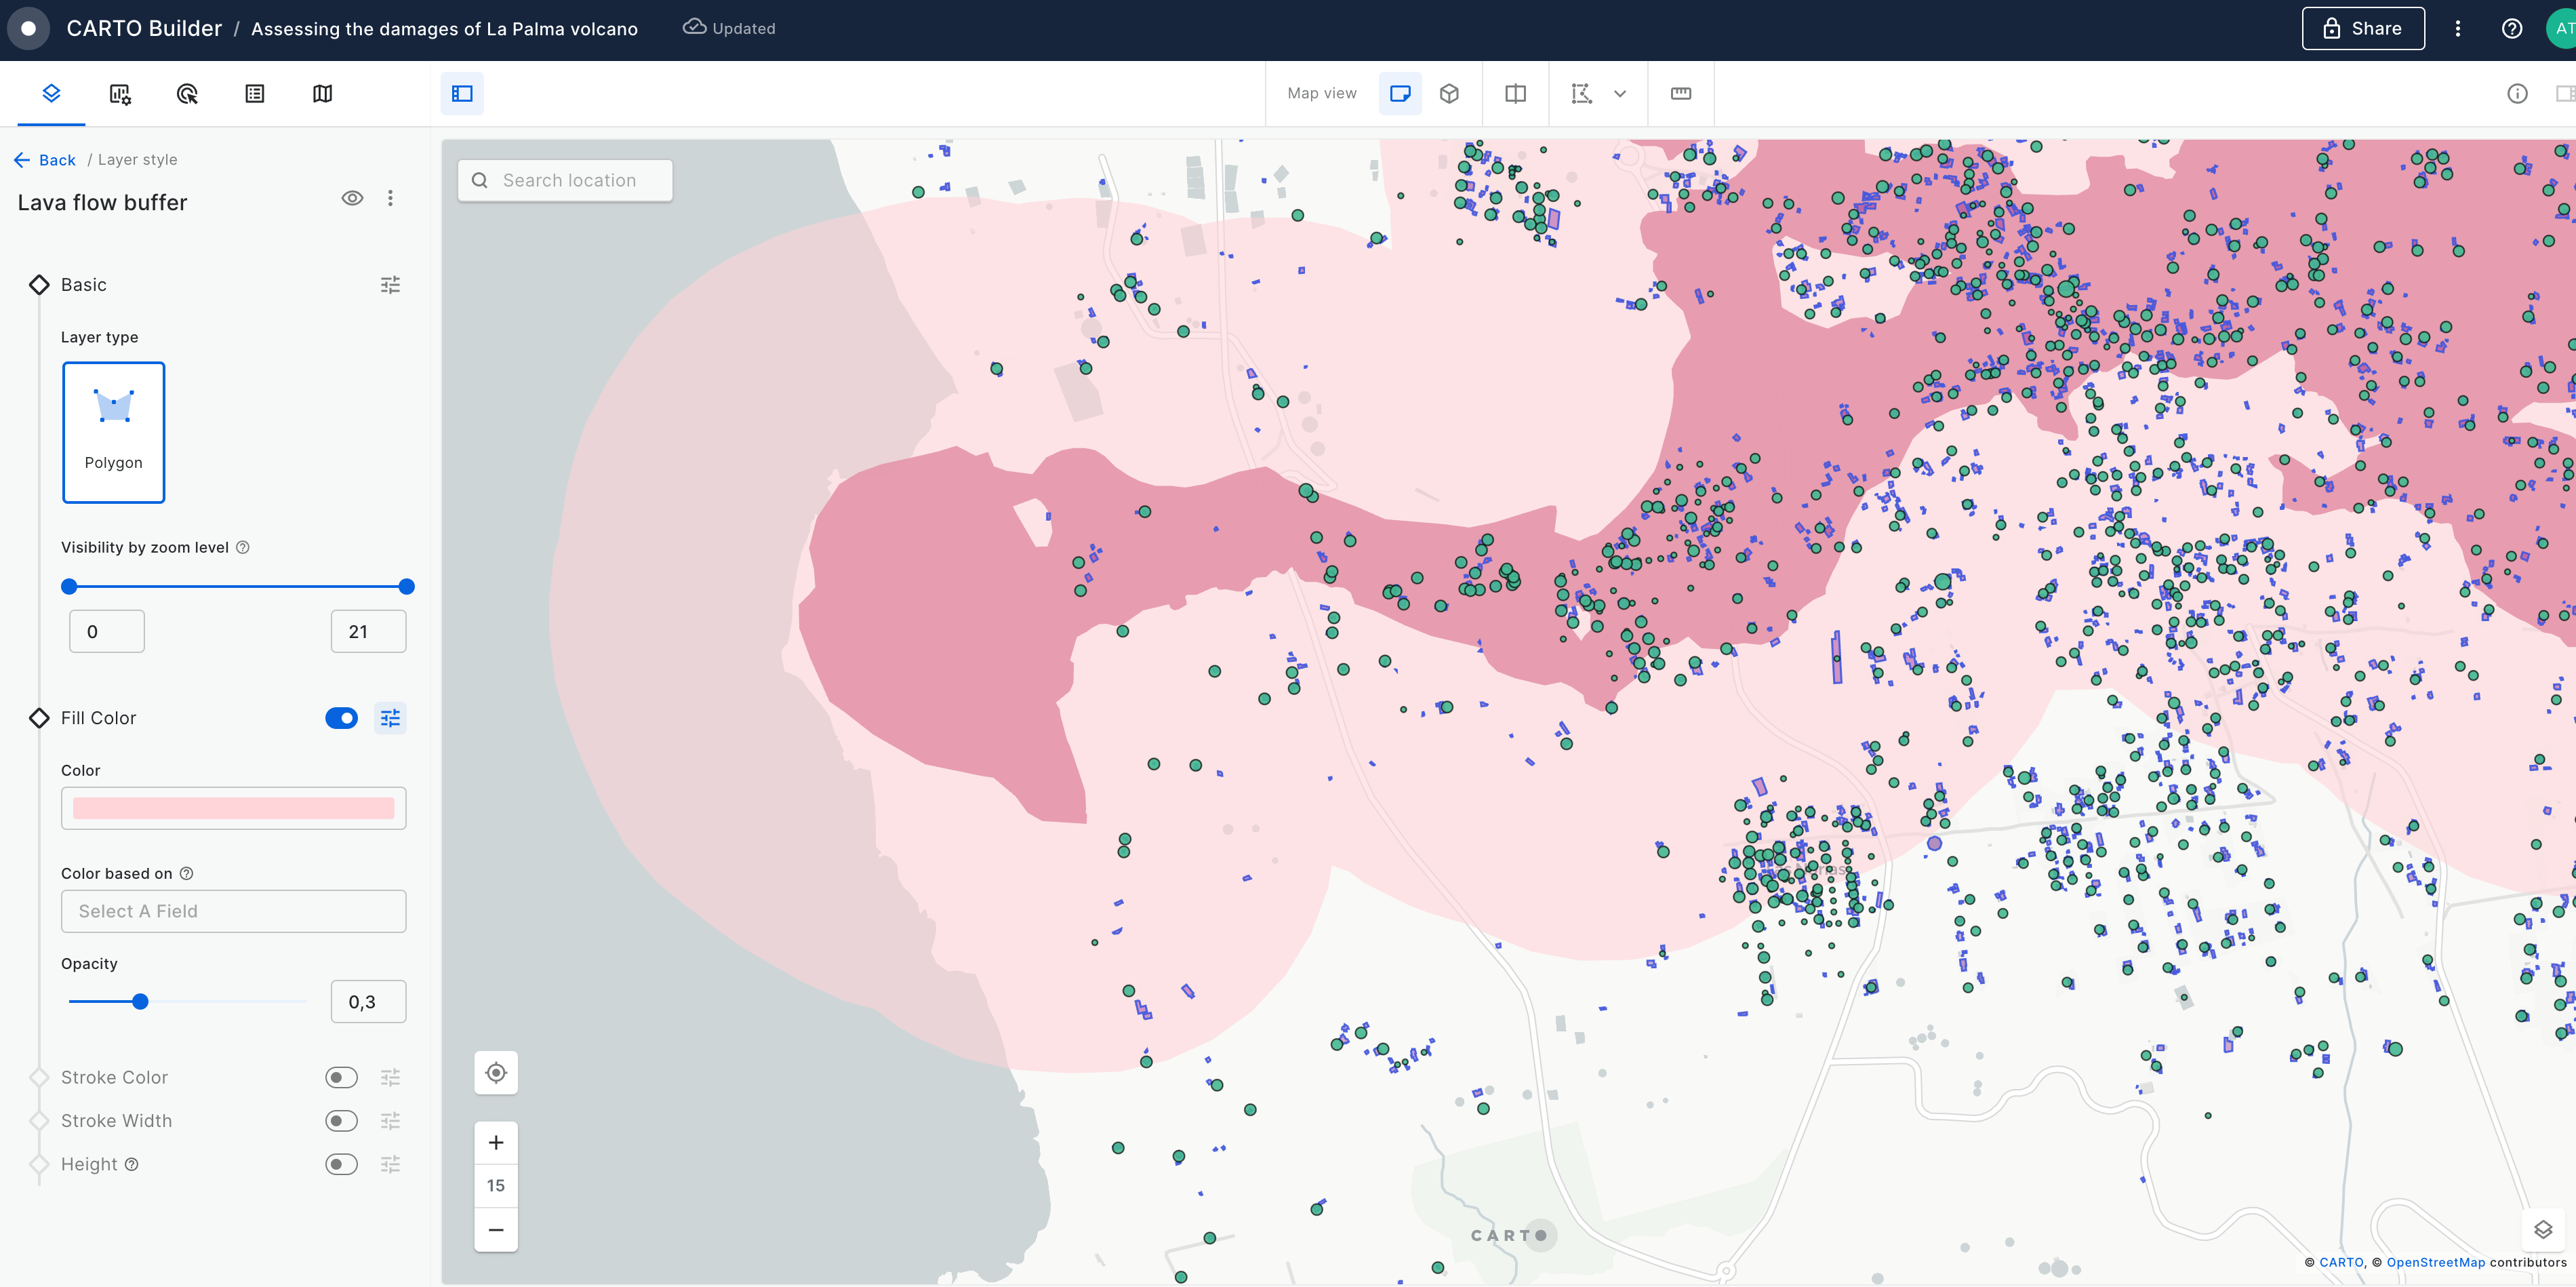2576x1287 pixels.
Task: Collapse the left sidebar panel
Action: pos(462,93)
